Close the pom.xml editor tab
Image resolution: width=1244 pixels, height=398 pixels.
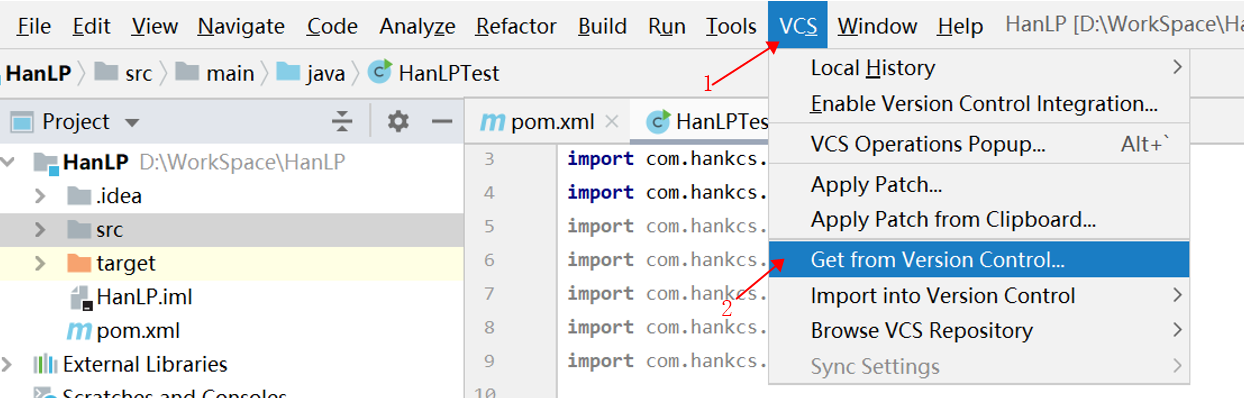[x=612, y=122]
